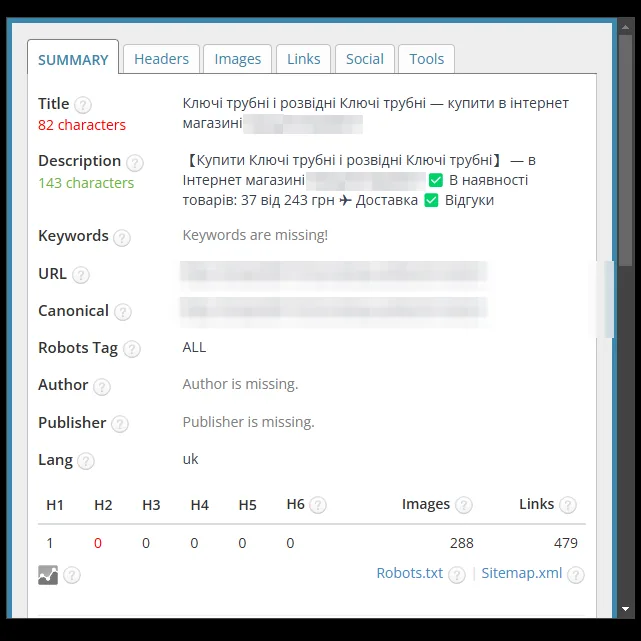Image resolution: width=641 pixels, height=641 pixels.
Task: Open the Tools tab
Action: (x=426, y=59)
